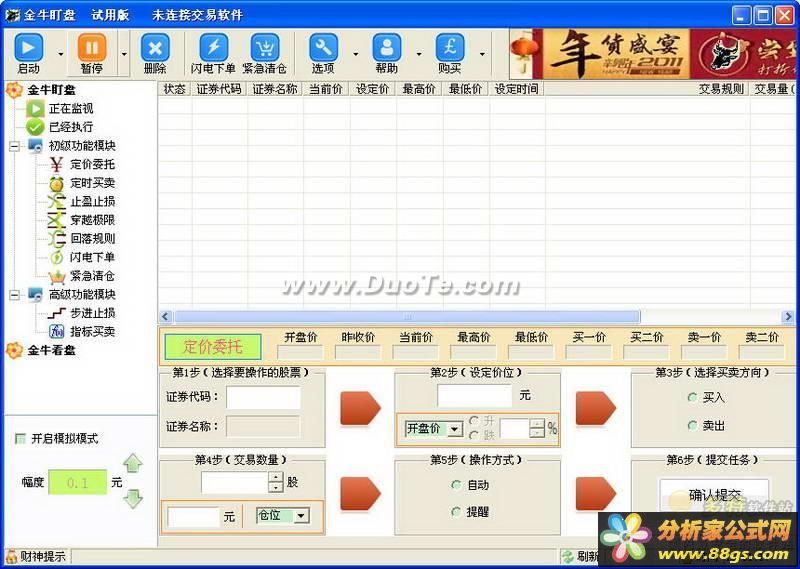Viewport: 800px width, 569px height.
Task: Click the 财神提示 status bar icon
Action: pyautogui.click(x=11, y=556)
